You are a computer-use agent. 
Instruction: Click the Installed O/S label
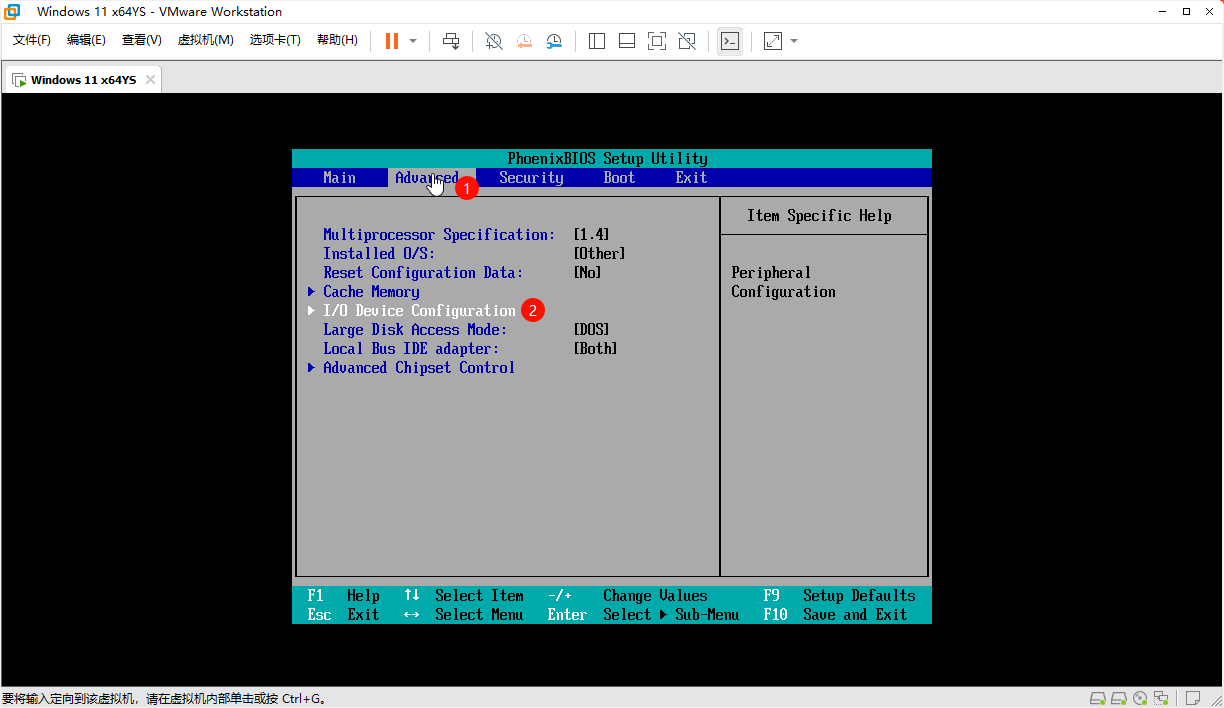coord(379,254)
